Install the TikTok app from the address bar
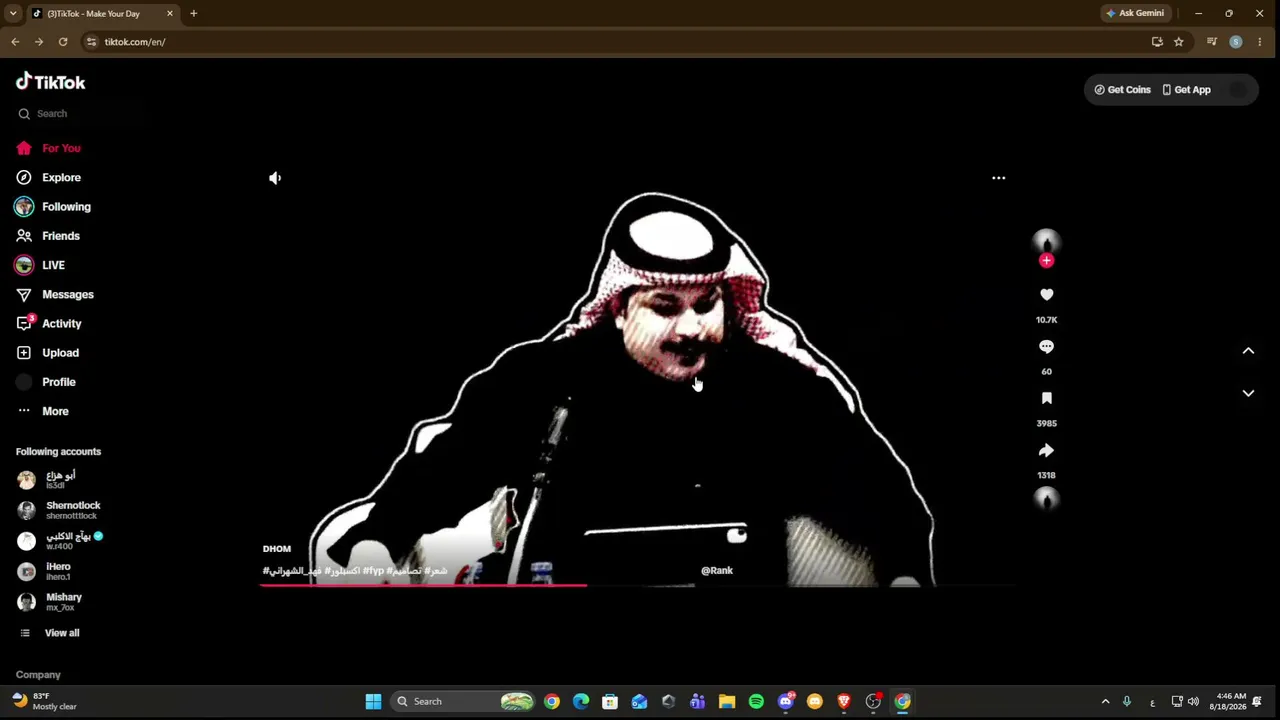This screenshot has height=720, width=1280. pyautogui.click(x=1157, y=42)
